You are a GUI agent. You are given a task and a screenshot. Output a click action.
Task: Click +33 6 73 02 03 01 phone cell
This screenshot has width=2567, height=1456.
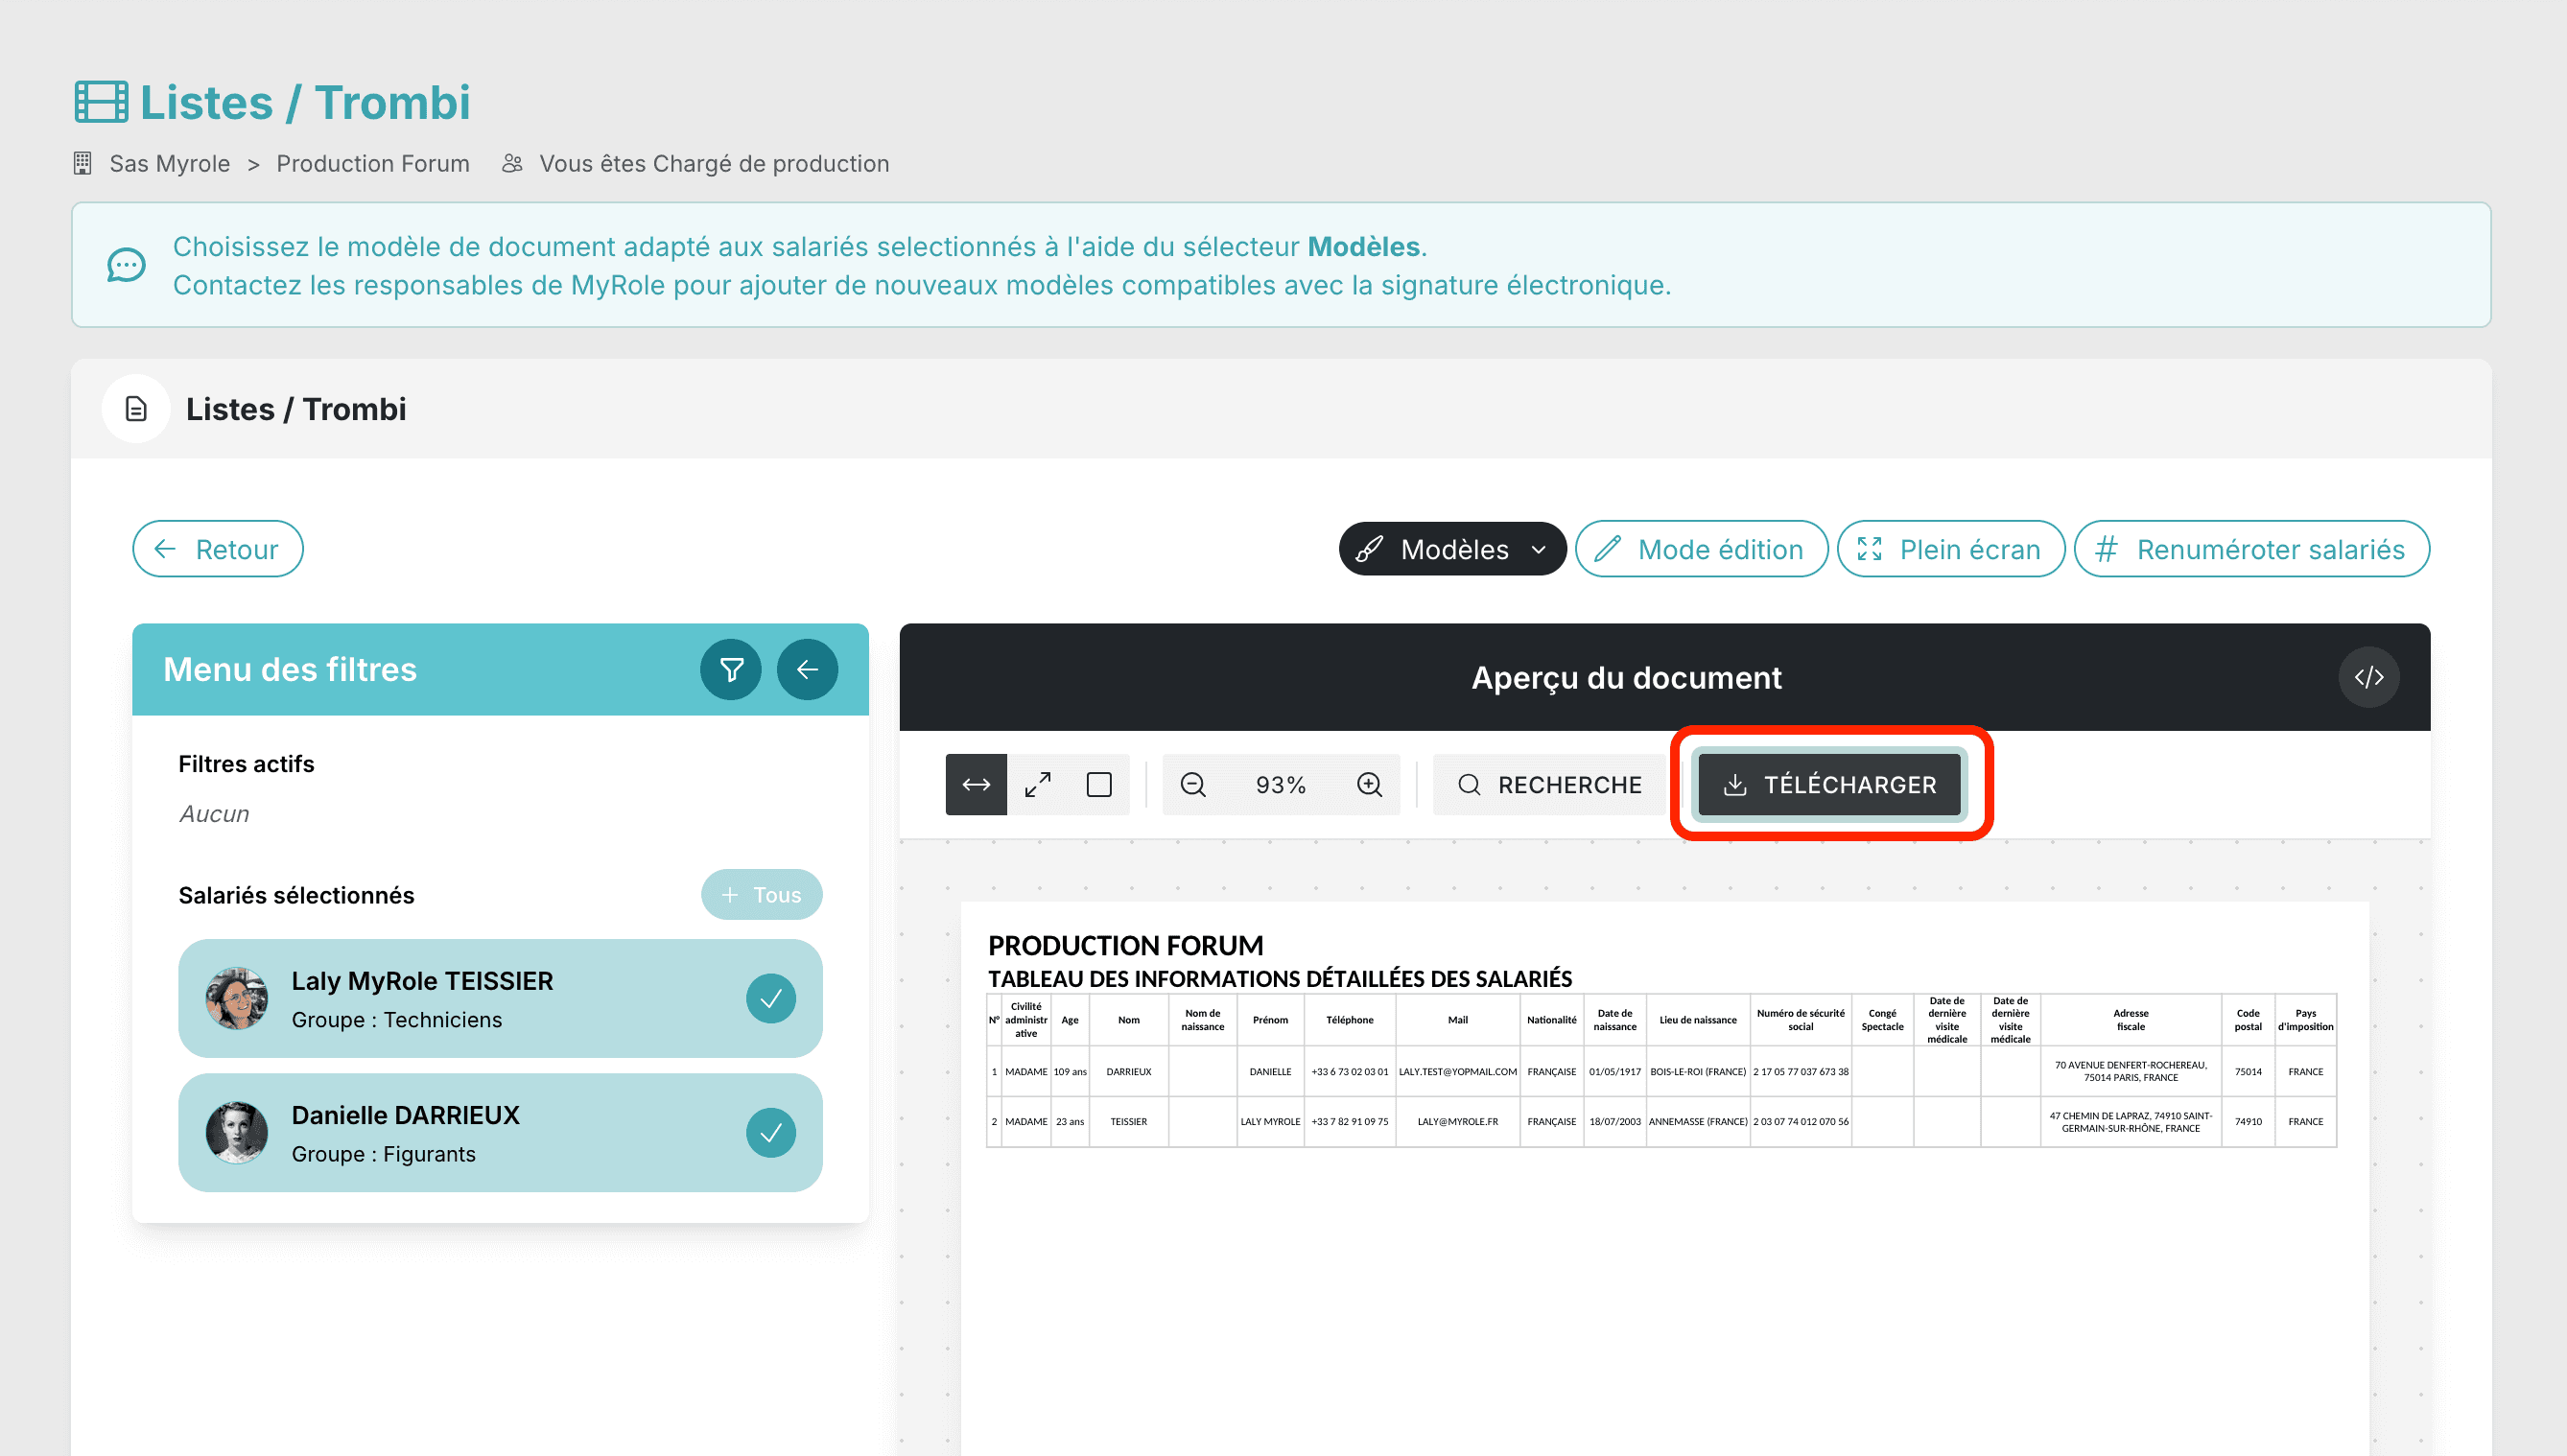coord(1349,1072)
